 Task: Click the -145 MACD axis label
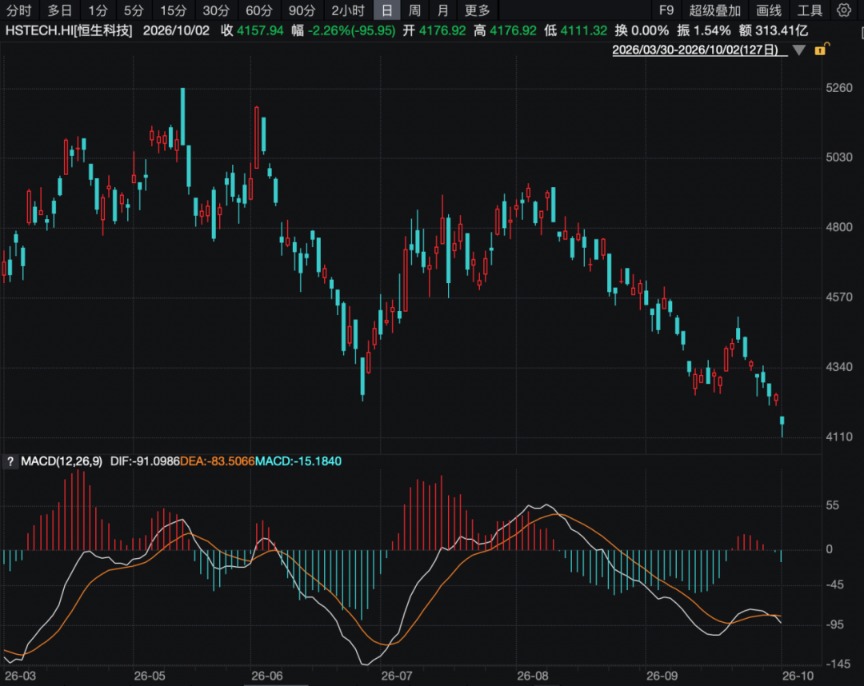click(x=838, y=664)
